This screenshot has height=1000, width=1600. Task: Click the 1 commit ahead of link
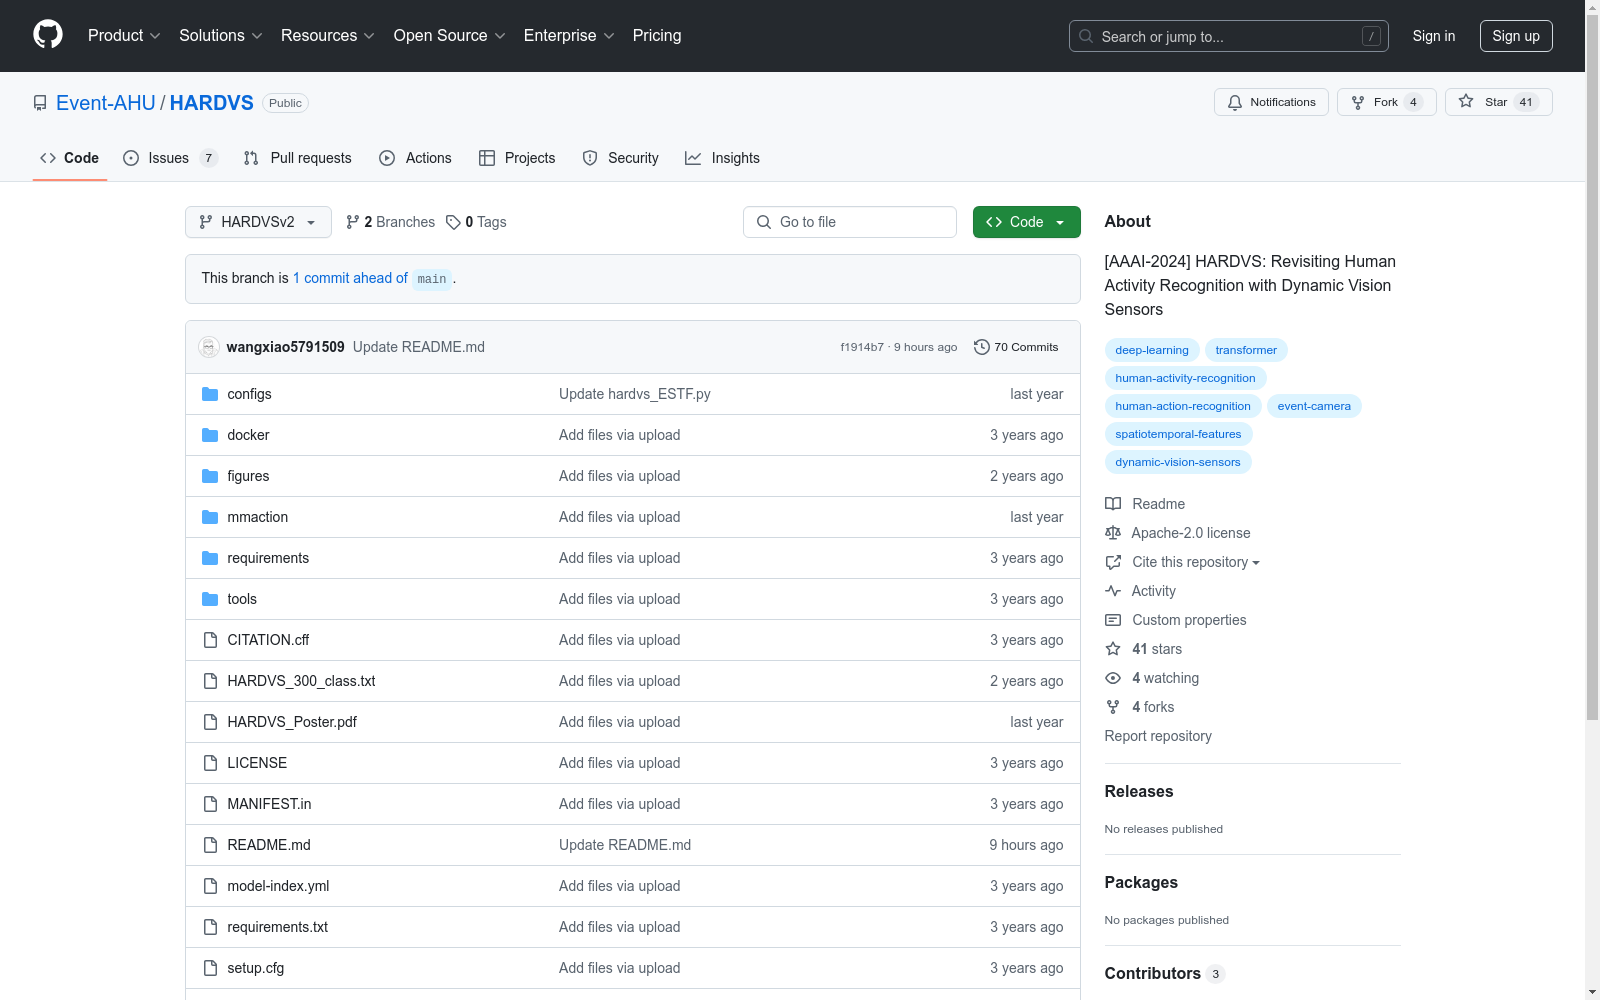click(x=350, y=278)
